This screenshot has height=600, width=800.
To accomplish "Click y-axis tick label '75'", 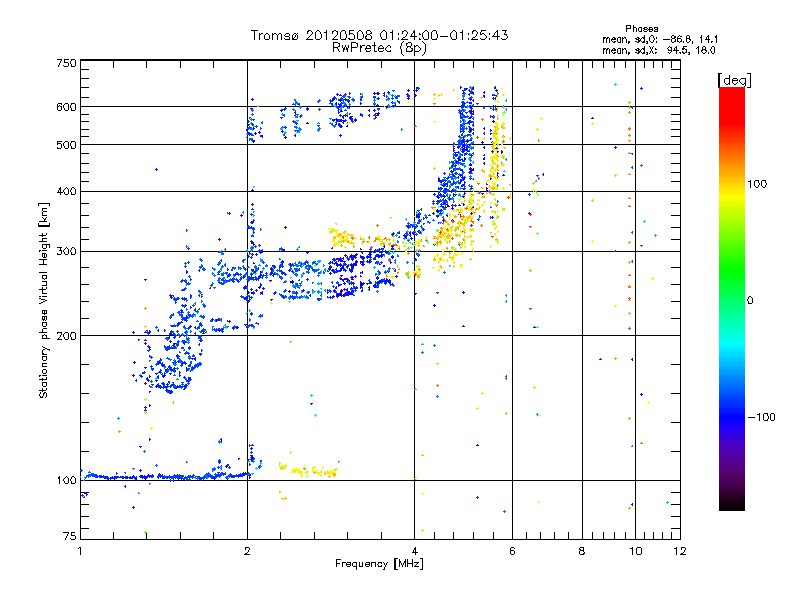I will pos(69,536).
